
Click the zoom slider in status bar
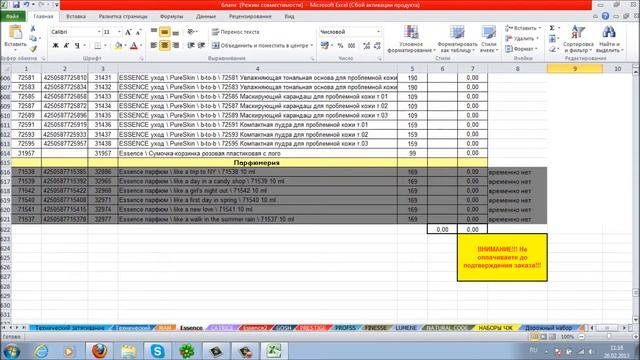click(609, 337)
